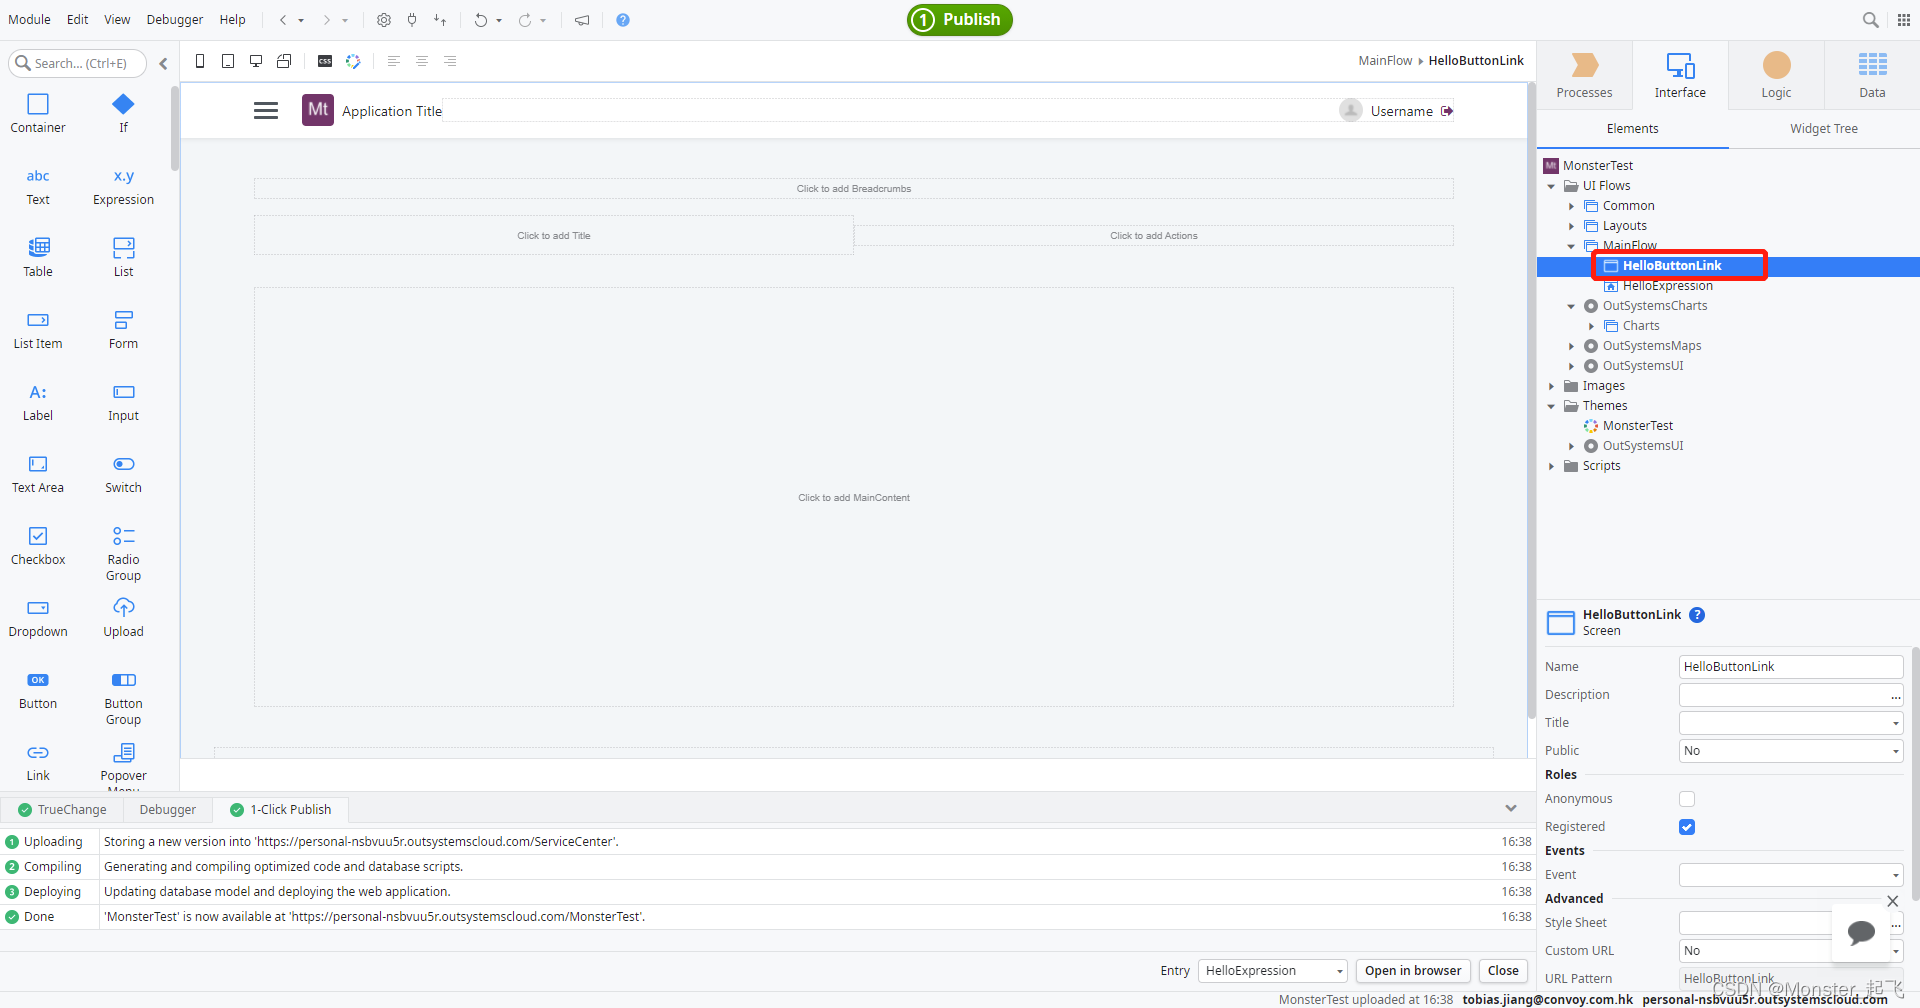Focus the toolbox search field
1920x1008 pixels.
(x=78, y=63)
